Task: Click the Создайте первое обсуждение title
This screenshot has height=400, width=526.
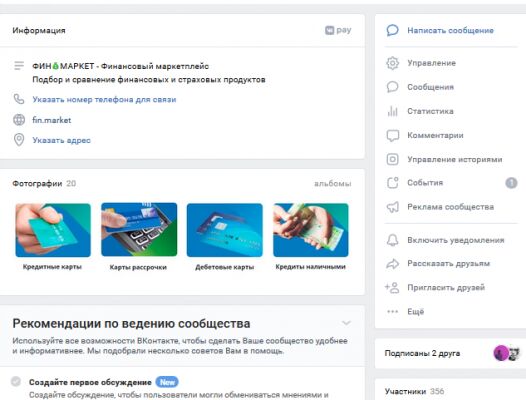Action: pyautogui.click(x=90, y=382)
